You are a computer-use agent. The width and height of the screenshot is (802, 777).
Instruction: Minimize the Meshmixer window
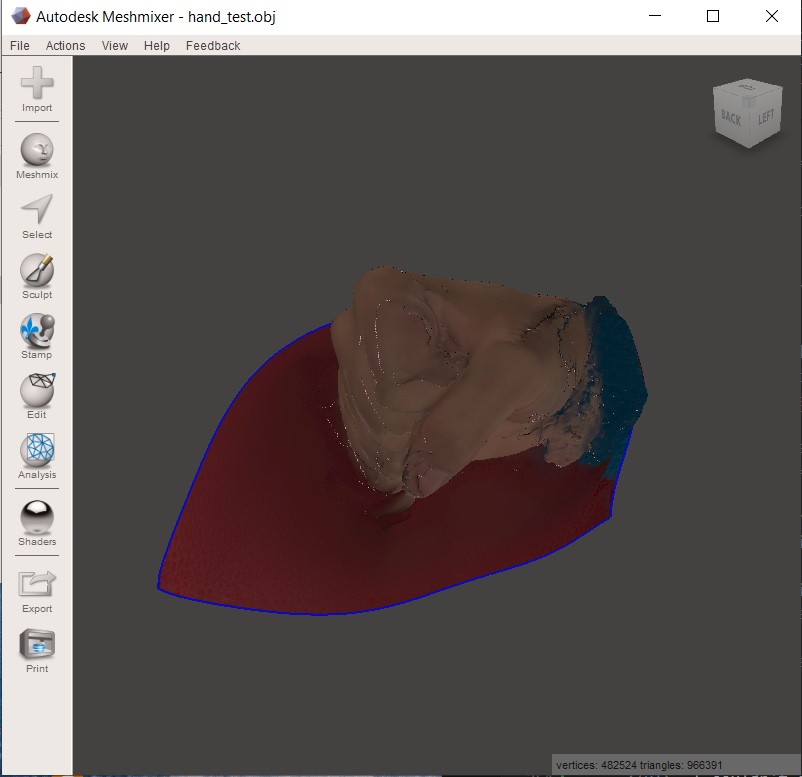[x=655, y=16]
